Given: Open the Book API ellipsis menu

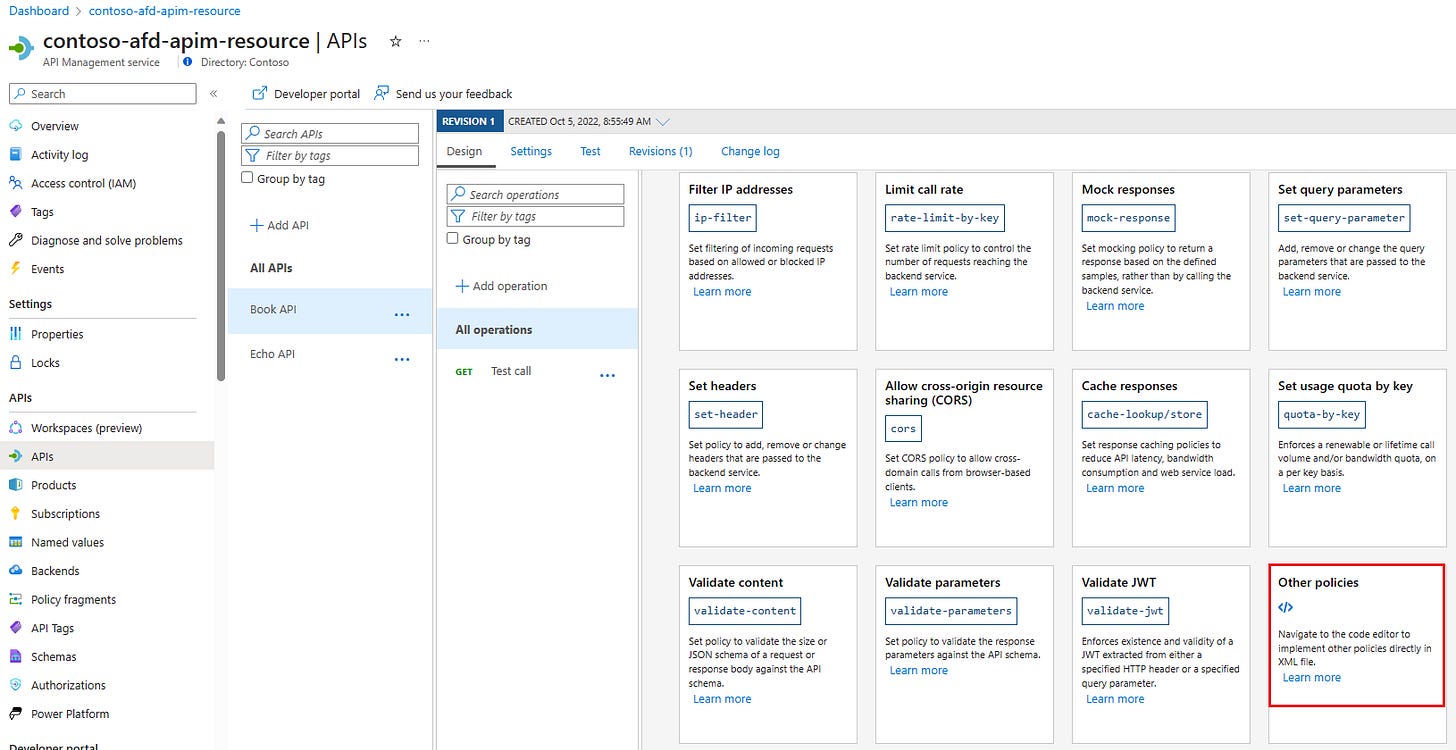Looking at the screenshot, I should (402, 314).
